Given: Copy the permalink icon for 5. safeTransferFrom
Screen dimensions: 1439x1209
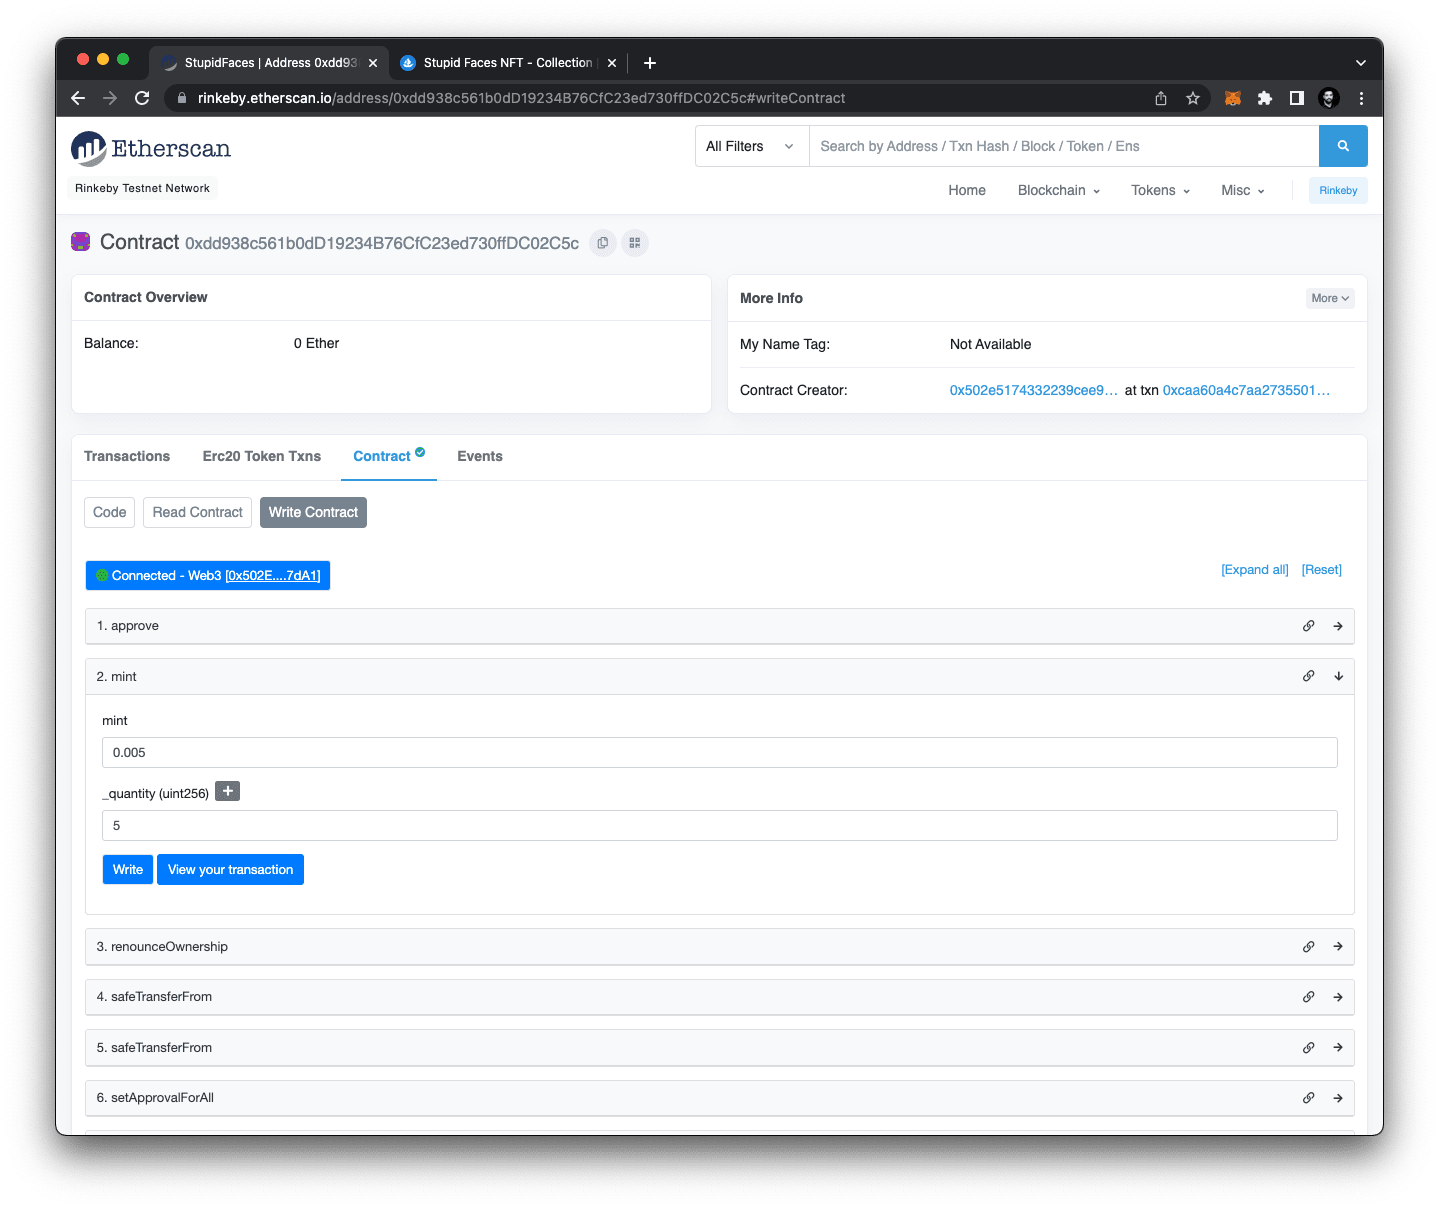Looking at the screenshot, I should (x=1308, y=1048).
